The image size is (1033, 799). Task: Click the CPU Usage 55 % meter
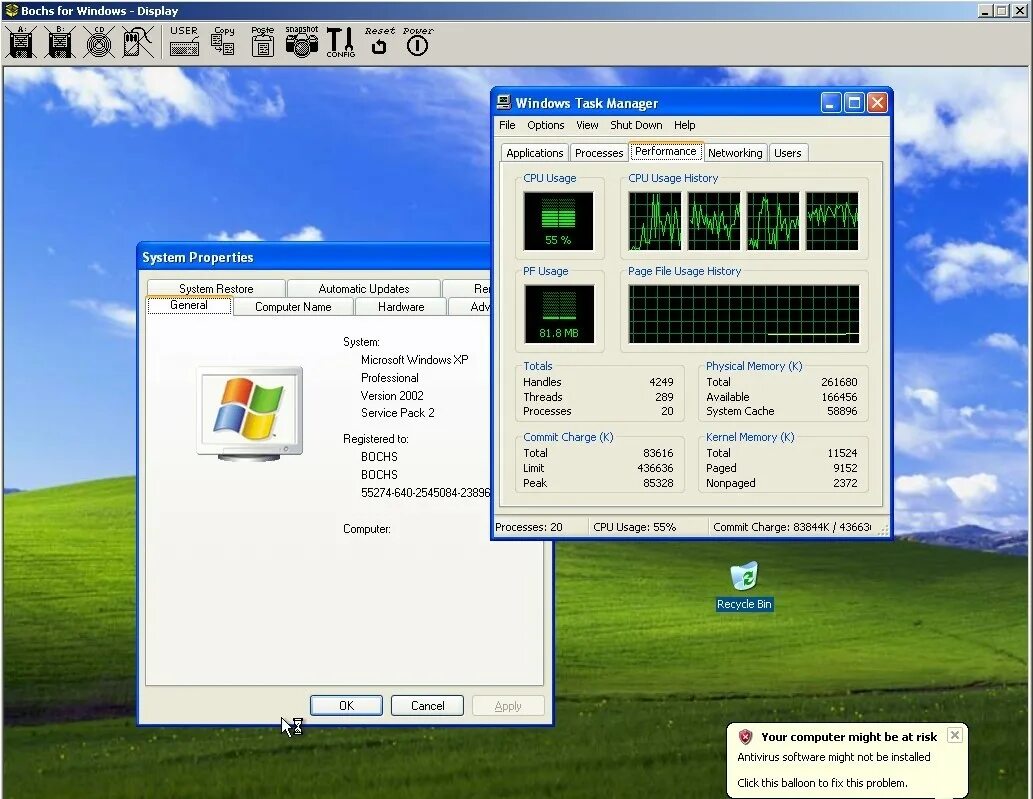(x=559, y=221)
